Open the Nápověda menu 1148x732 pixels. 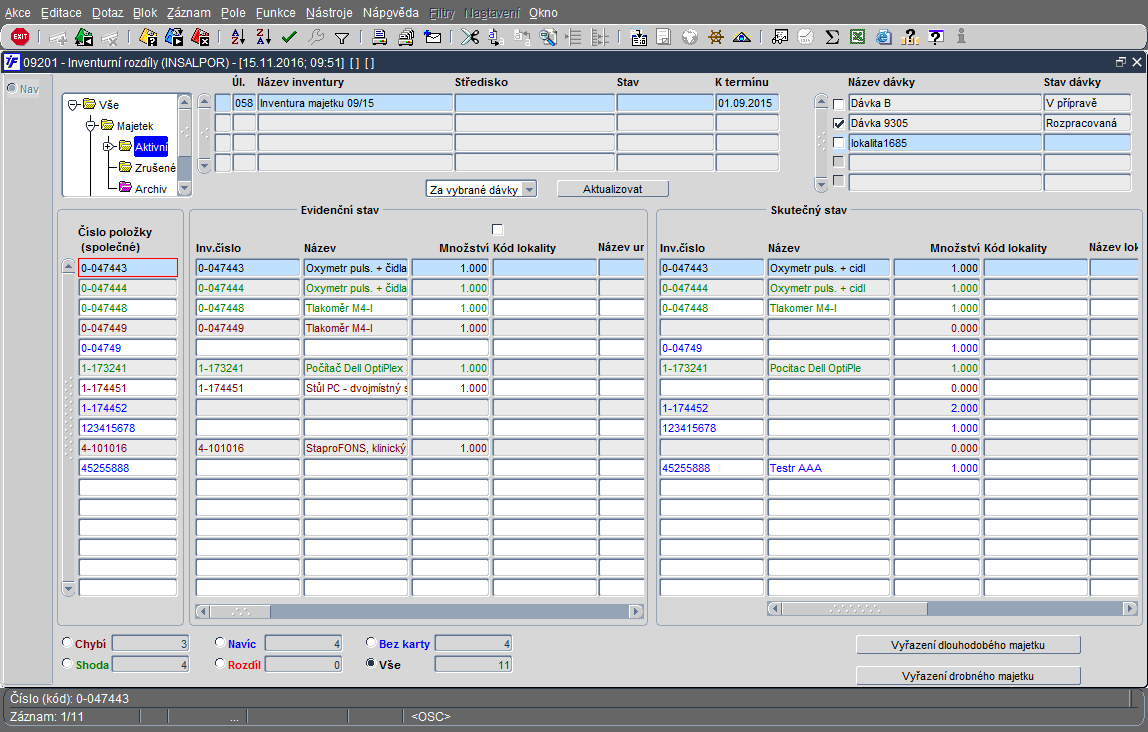tap(391, 12)
